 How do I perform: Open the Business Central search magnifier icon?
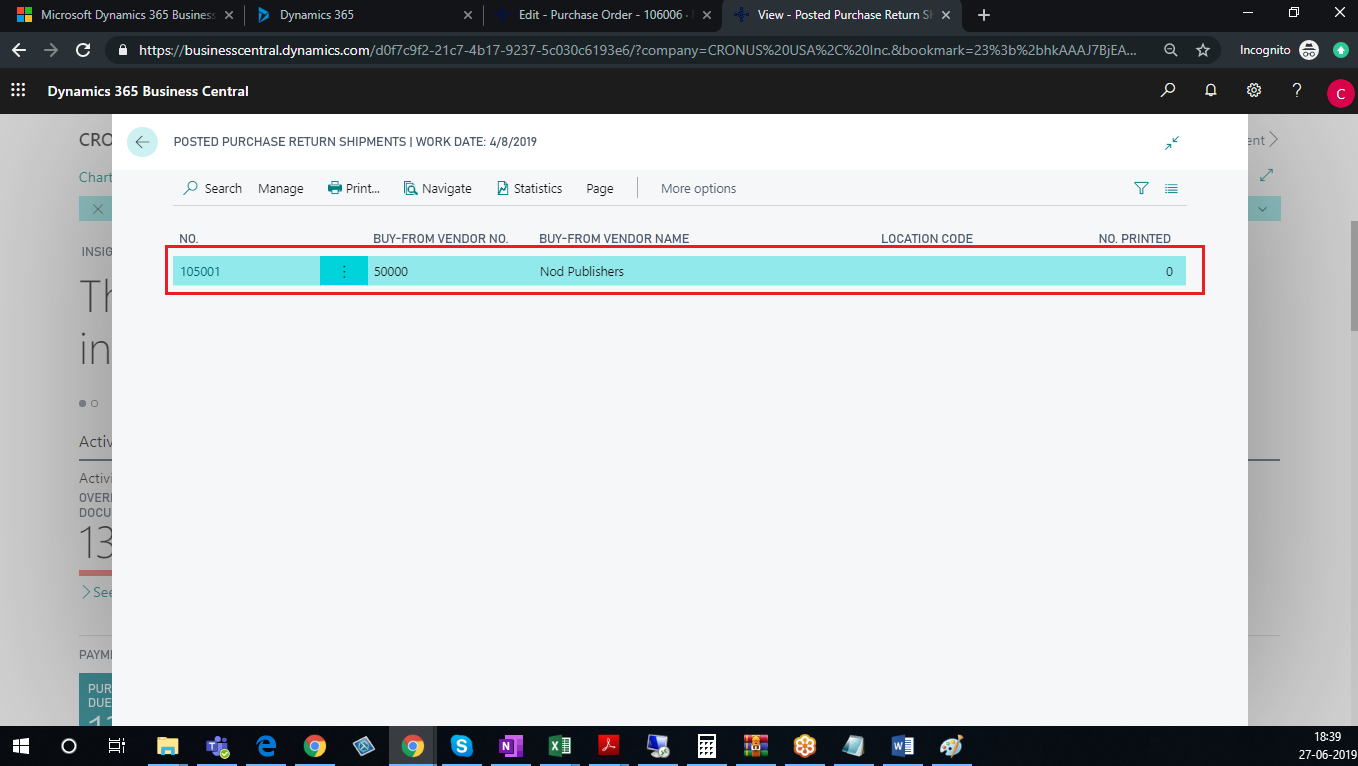click(1167, 91)
